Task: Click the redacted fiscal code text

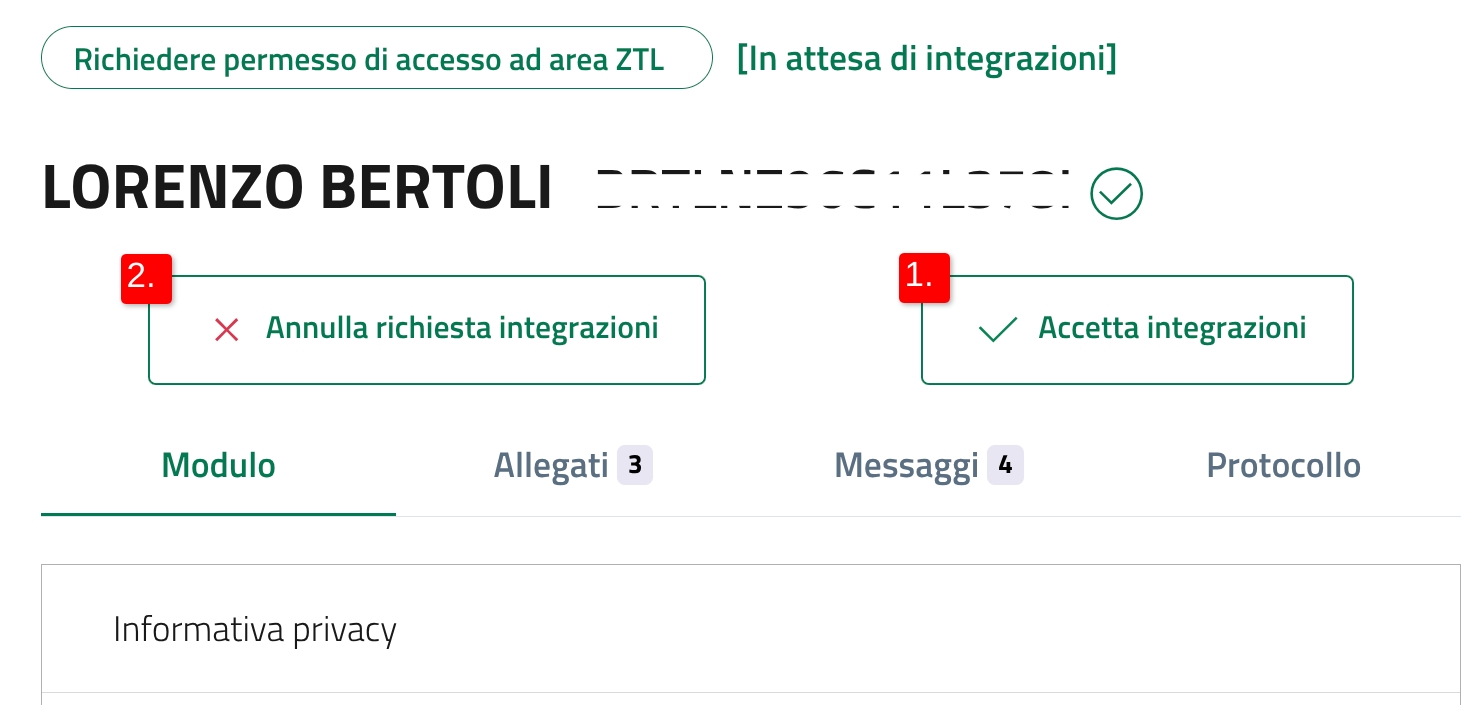Action: (x=834, y=190)
